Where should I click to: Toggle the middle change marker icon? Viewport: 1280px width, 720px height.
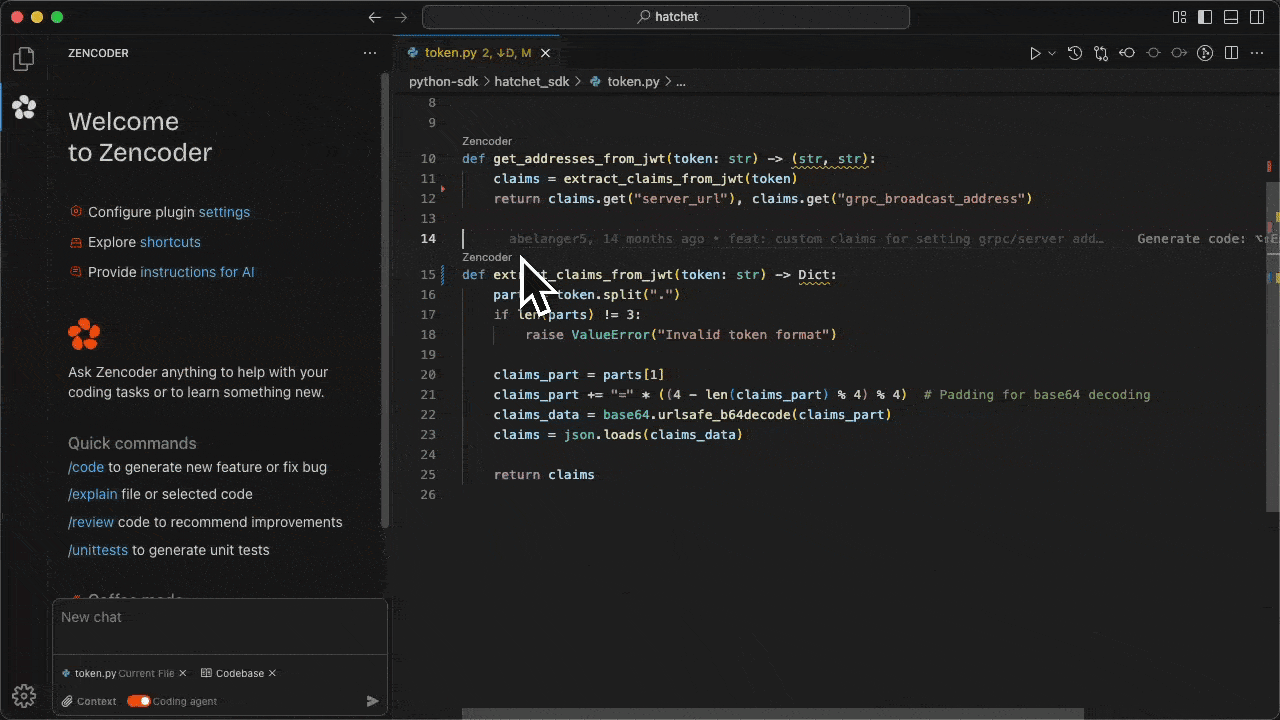1153,53
